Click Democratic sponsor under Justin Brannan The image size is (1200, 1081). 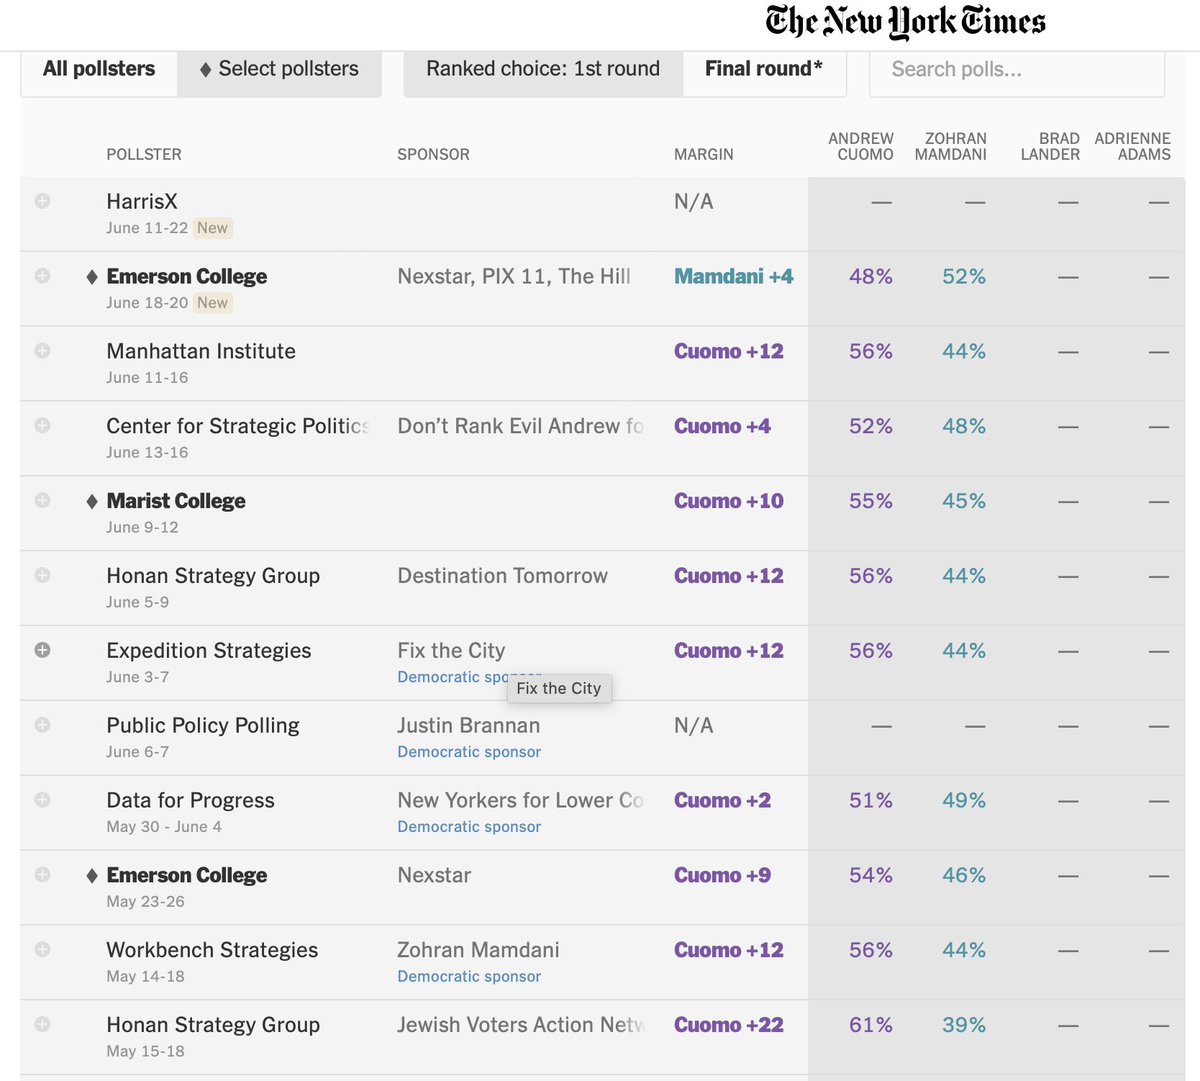(x=469, y=752)
